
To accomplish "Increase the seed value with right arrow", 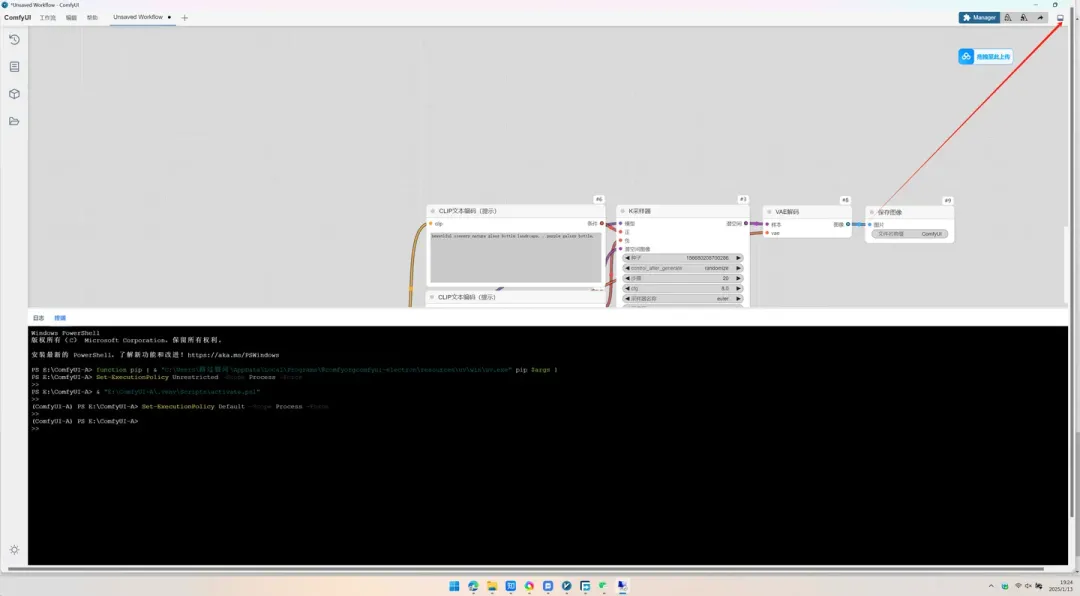I will [738, 258].
